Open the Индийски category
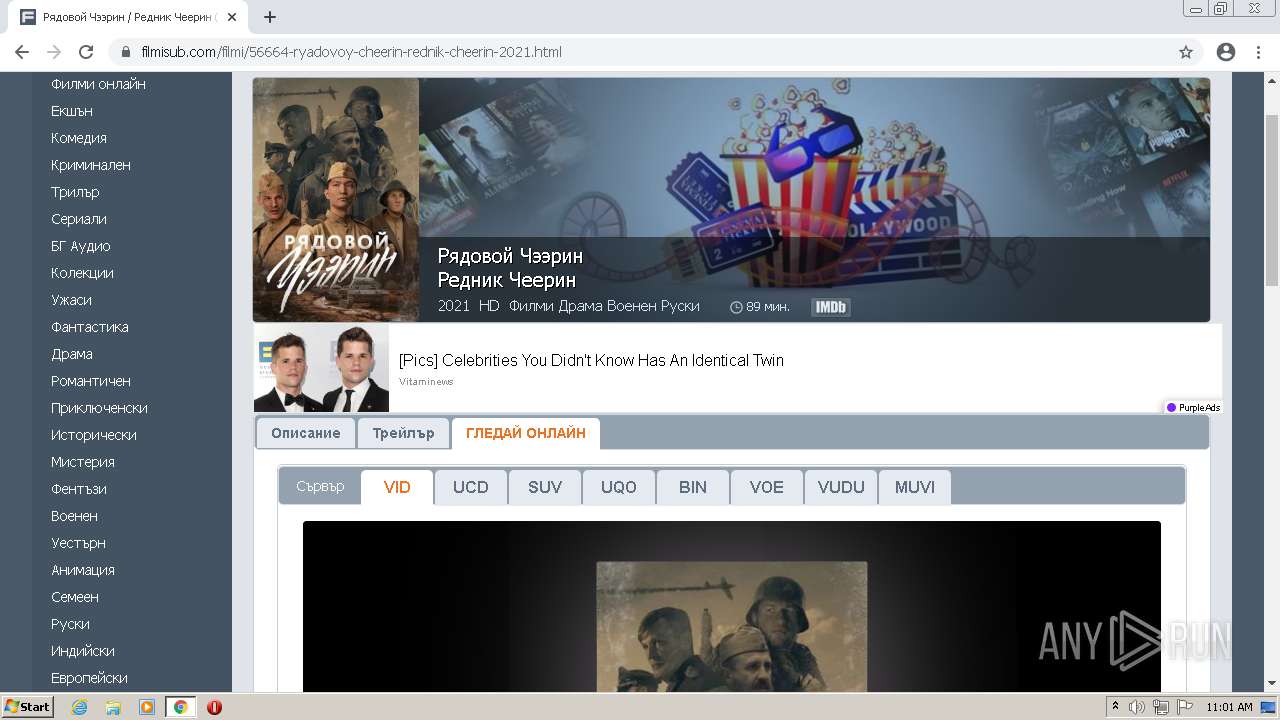The height and width of the screenshot is (720, 1280). pos(83,651)
